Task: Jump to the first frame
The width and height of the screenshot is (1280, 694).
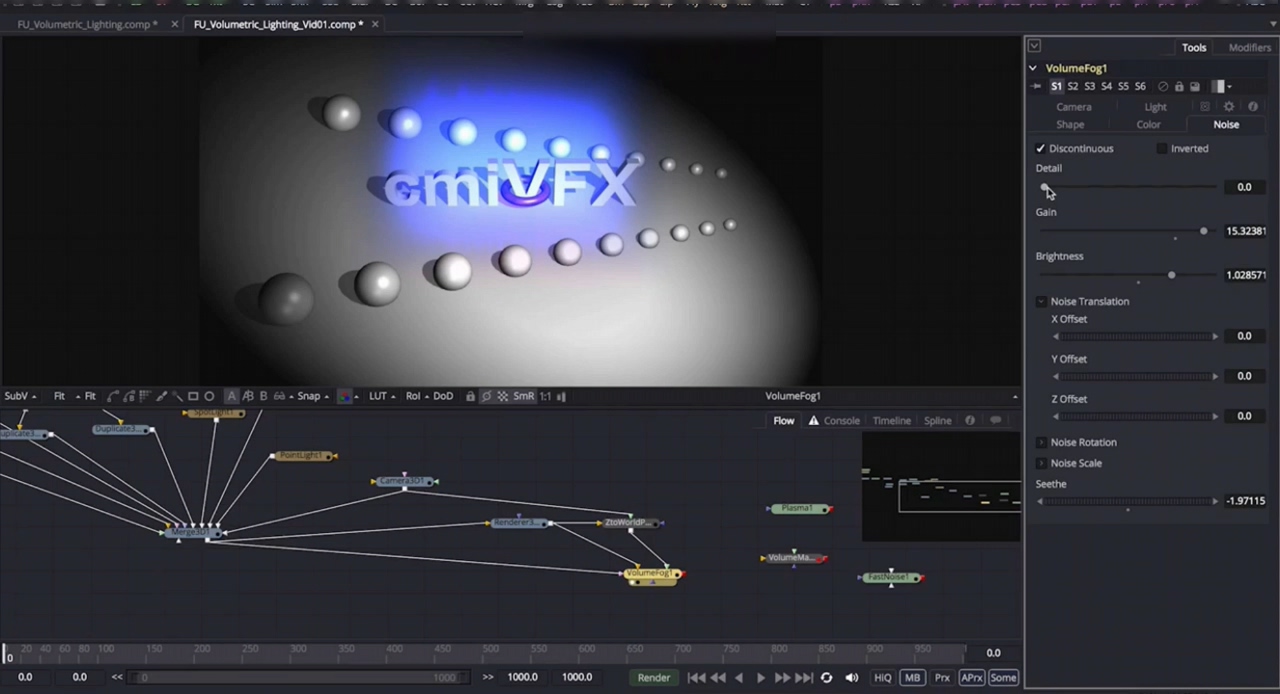Action: [x=696, y=678]
